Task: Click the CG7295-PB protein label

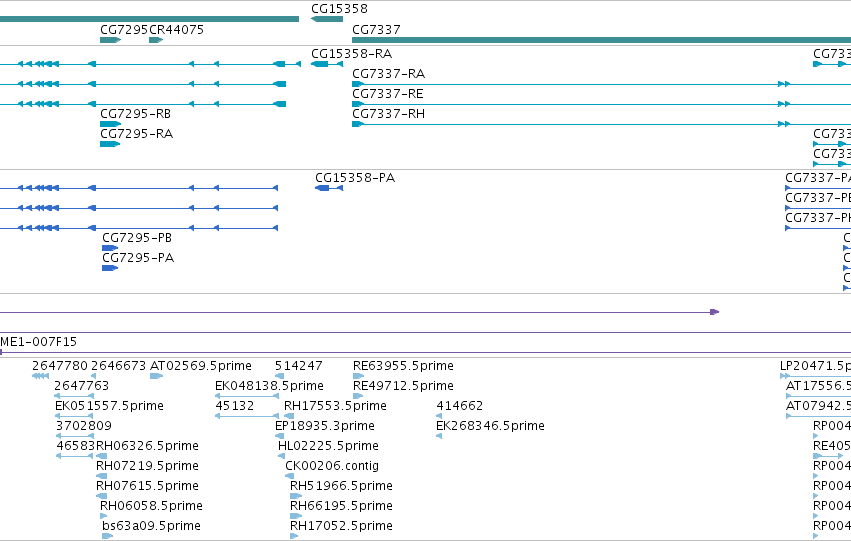Action: tap(137, 238)
